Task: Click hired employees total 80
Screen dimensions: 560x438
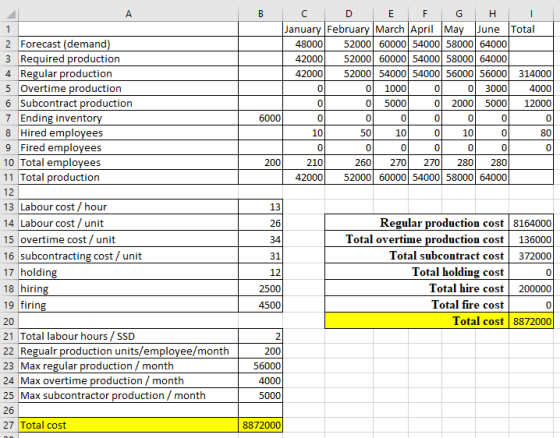Action: (531, 133)
